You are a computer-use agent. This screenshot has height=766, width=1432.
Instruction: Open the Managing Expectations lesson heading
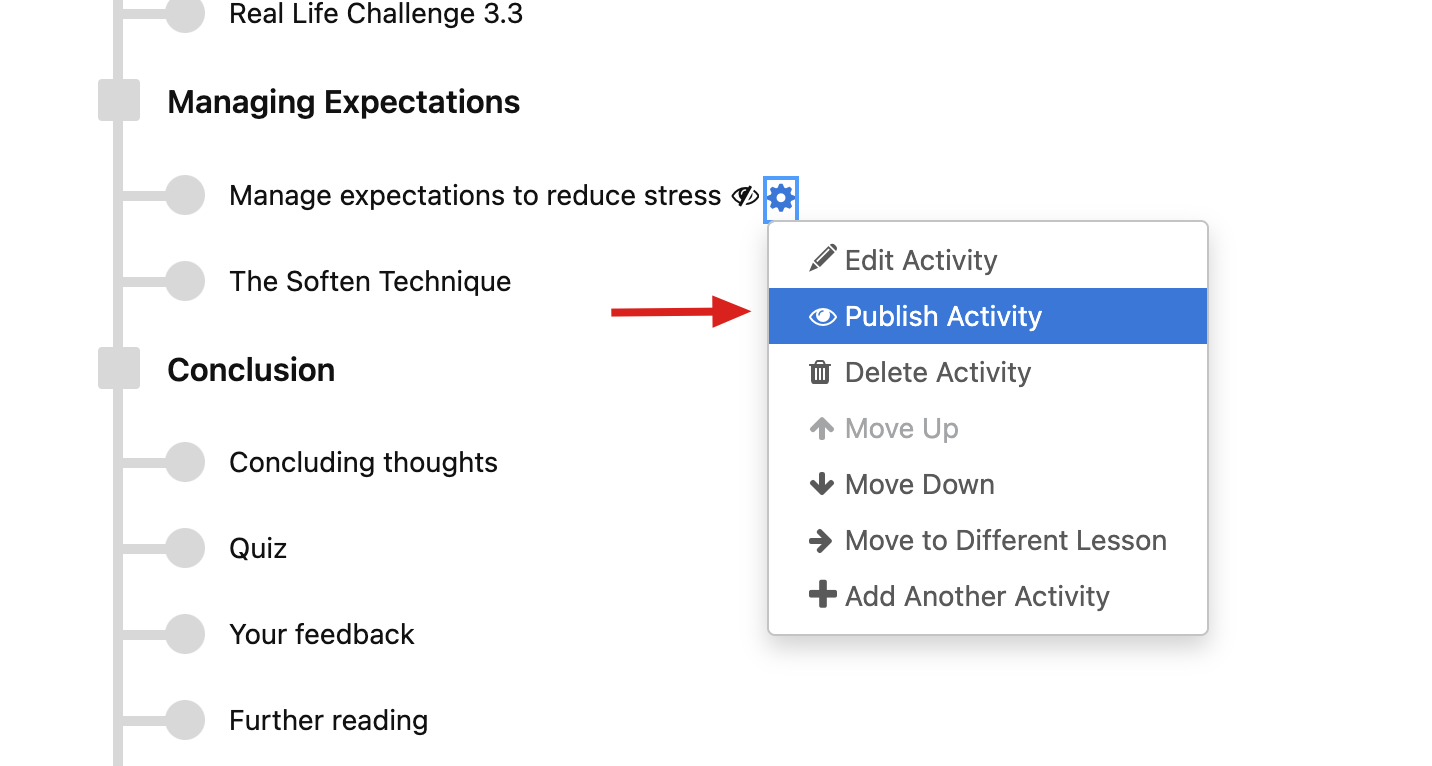[x=344, y=102]
